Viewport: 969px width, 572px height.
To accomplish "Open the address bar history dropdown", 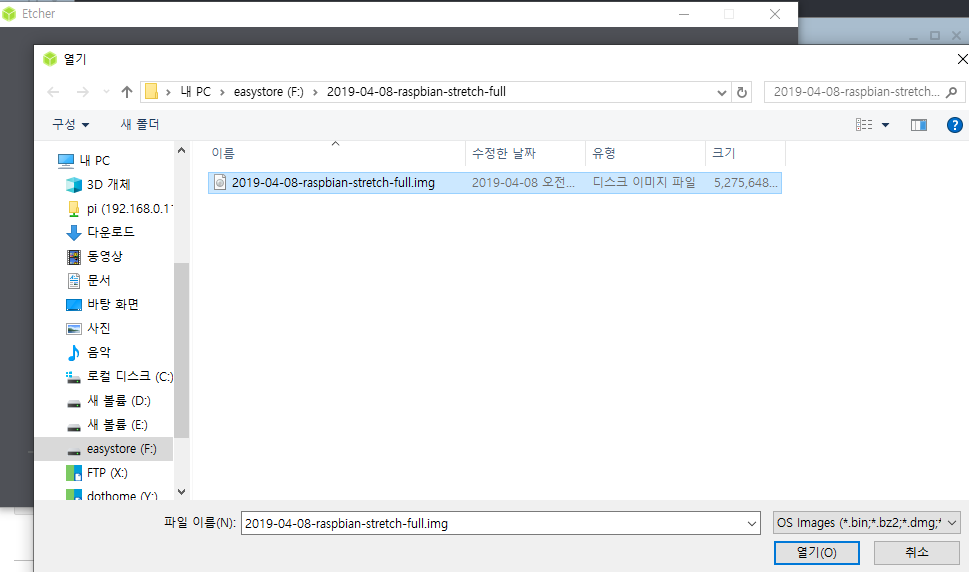I will 721,93.
